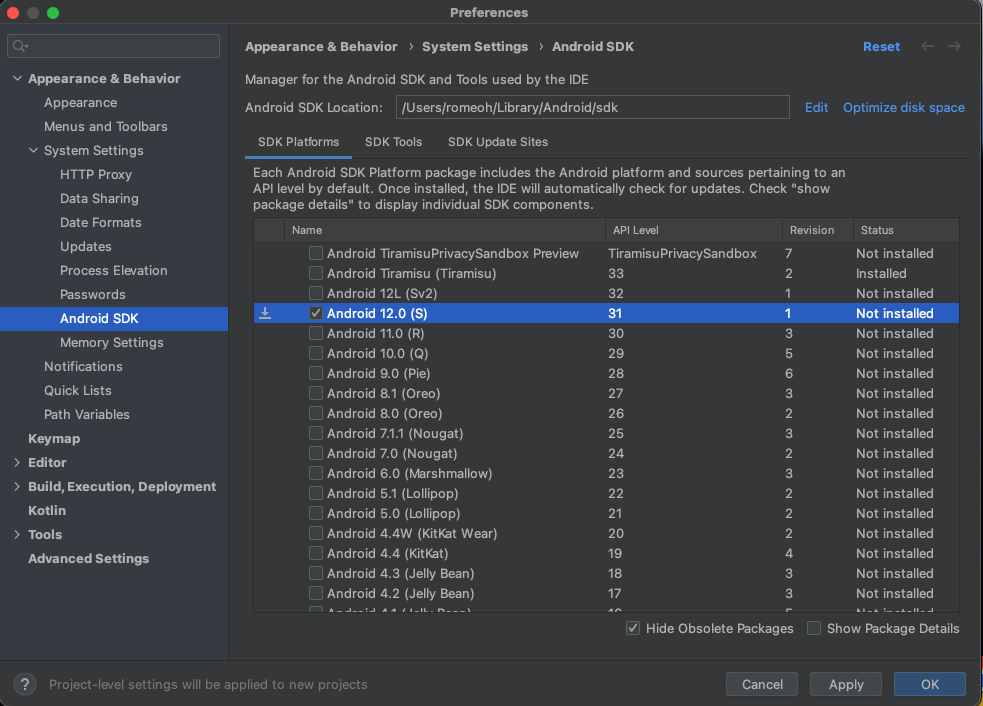Toggle the Android Tiramisu (Tiramisu) checkbox
Screen dimensions: 983x706
click(316, 273)
